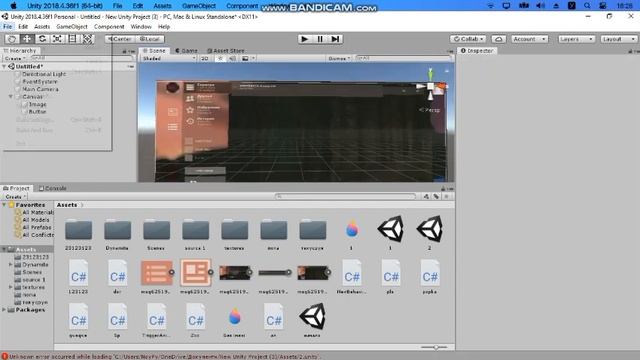
Task: Open Help menu in Unity menu bar
Action: (x=164, y=27)
